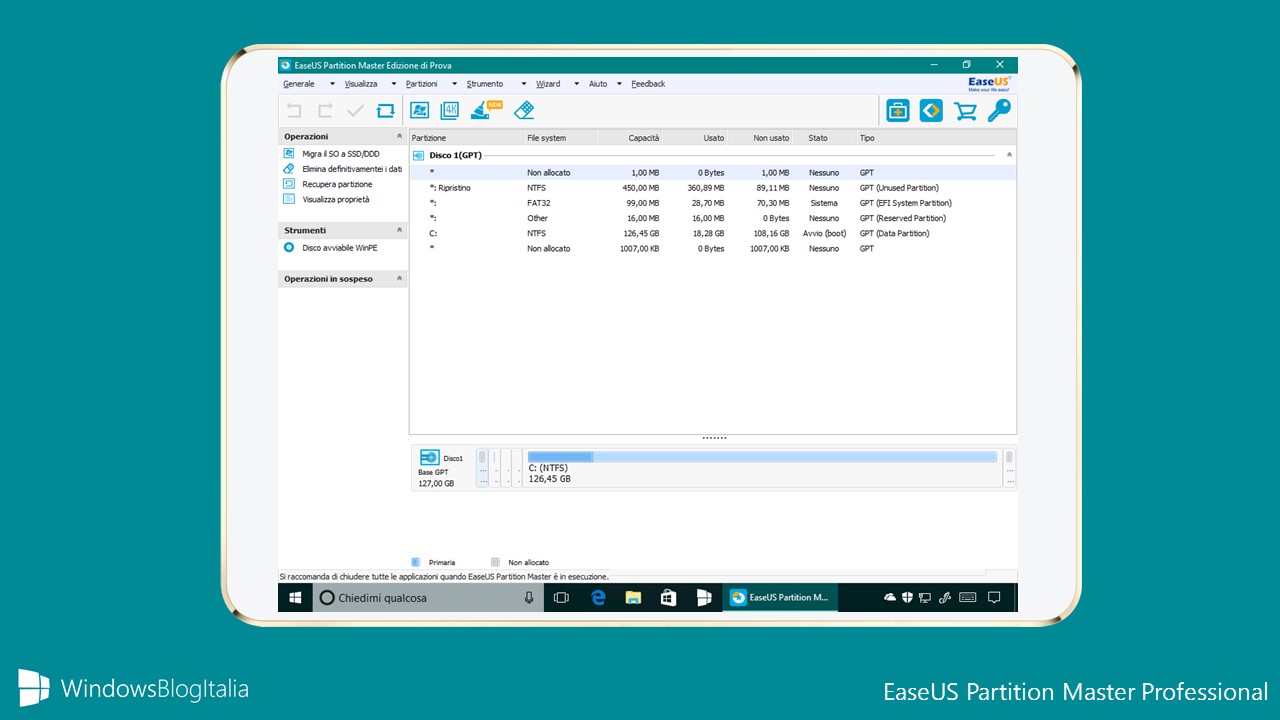Click dropdown arrow after Visualizza
Screen dimensions: 1280x720
point(394,84)
